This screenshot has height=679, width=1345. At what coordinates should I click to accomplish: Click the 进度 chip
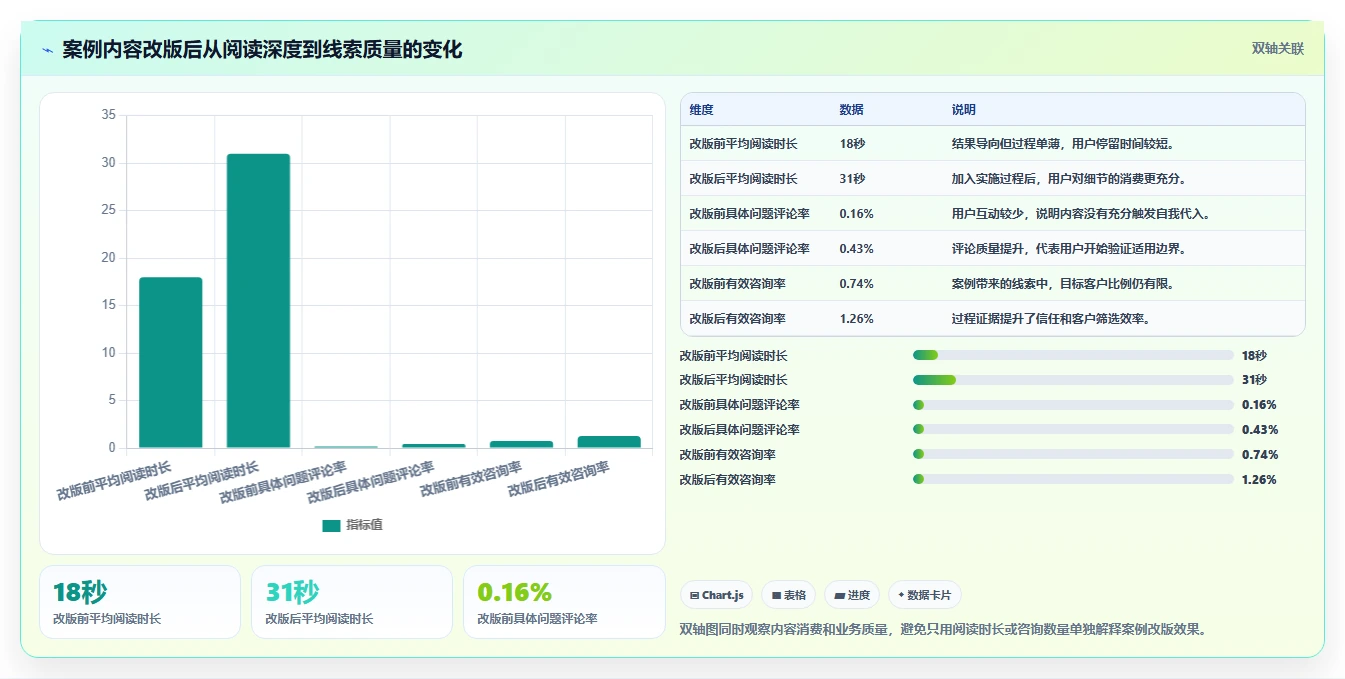(852, 595)
